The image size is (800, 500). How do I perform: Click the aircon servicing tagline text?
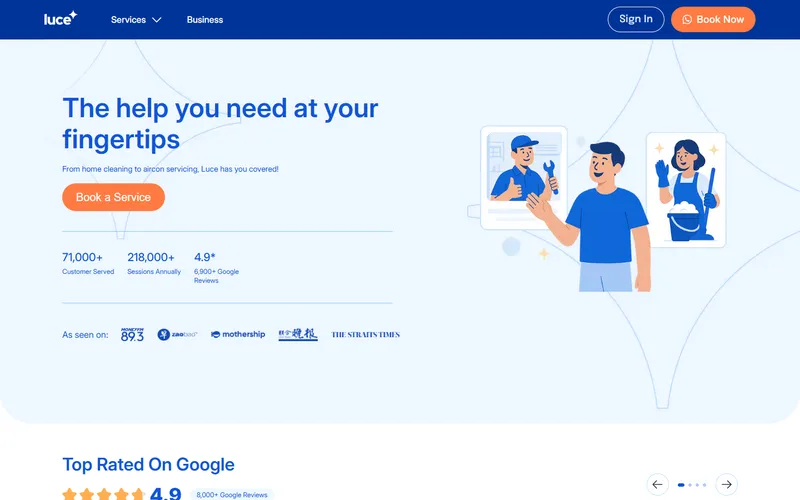point(170,169)
